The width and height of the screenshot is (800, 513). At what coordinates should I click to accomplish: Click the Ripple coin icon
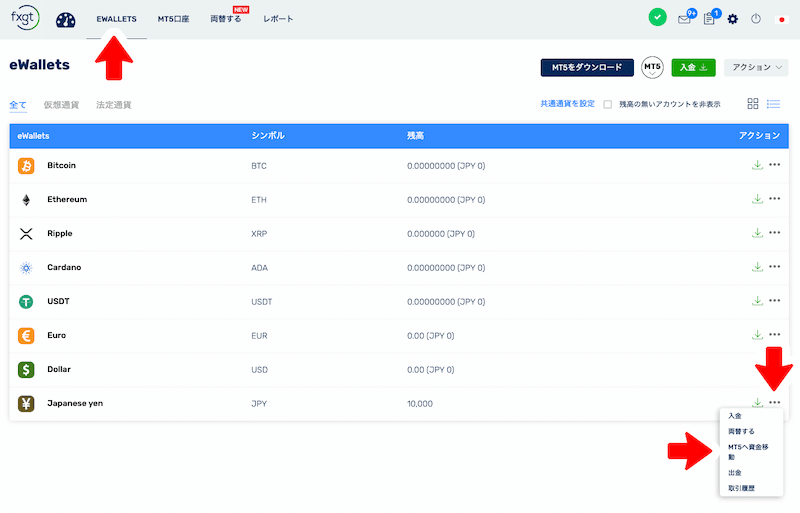click(26, 234)
